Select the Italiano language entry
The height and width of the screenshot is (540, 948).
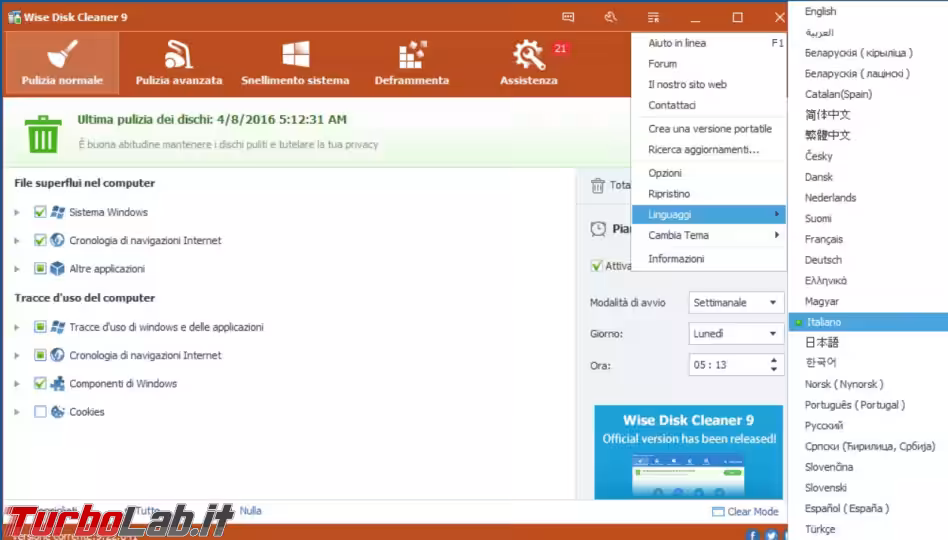click(x=868, y=322)
